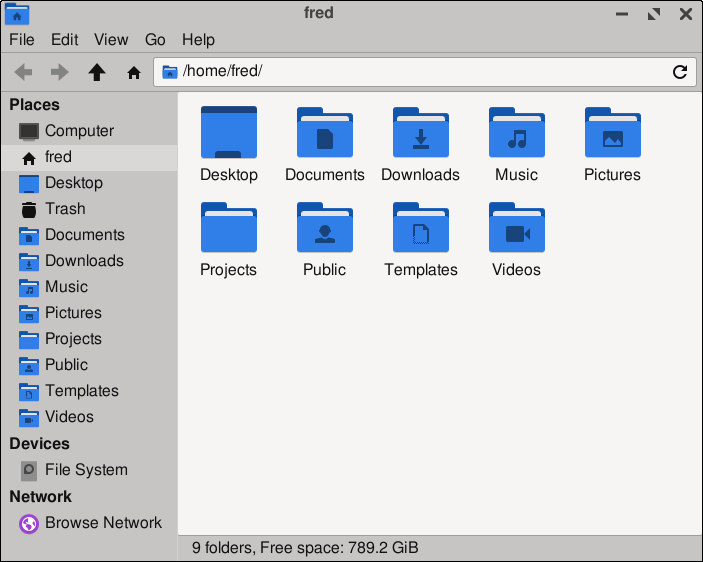Open the Documents folder icon in the file view
703x562 pixels.
325,132
